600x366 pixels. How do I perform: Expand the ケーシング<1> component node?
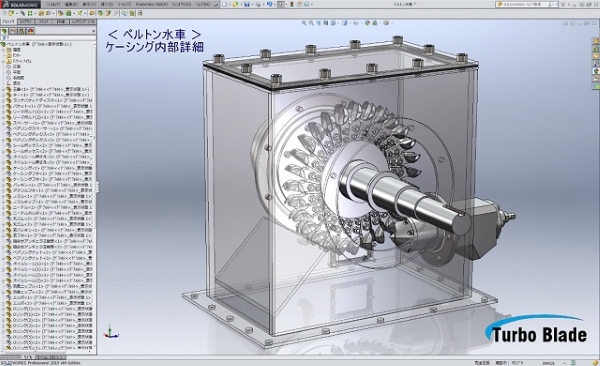3,168
